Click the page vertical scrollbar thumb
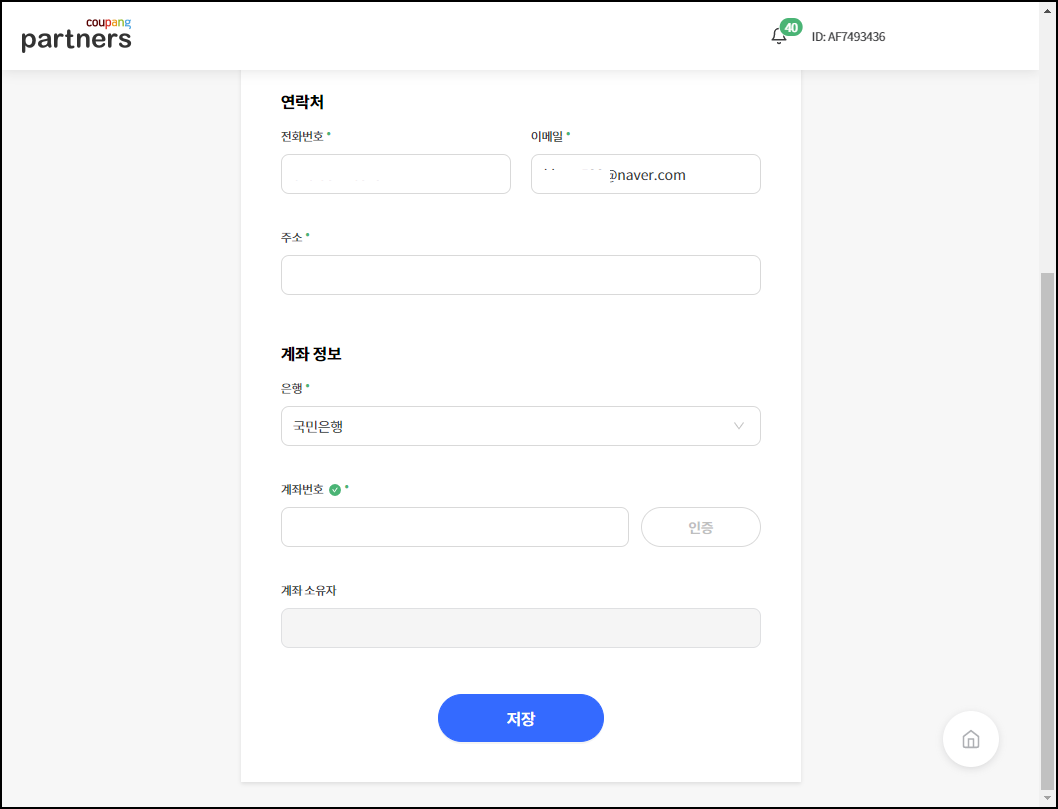1058x809 pixels. pyautogui.click(x=1047, y=530)
